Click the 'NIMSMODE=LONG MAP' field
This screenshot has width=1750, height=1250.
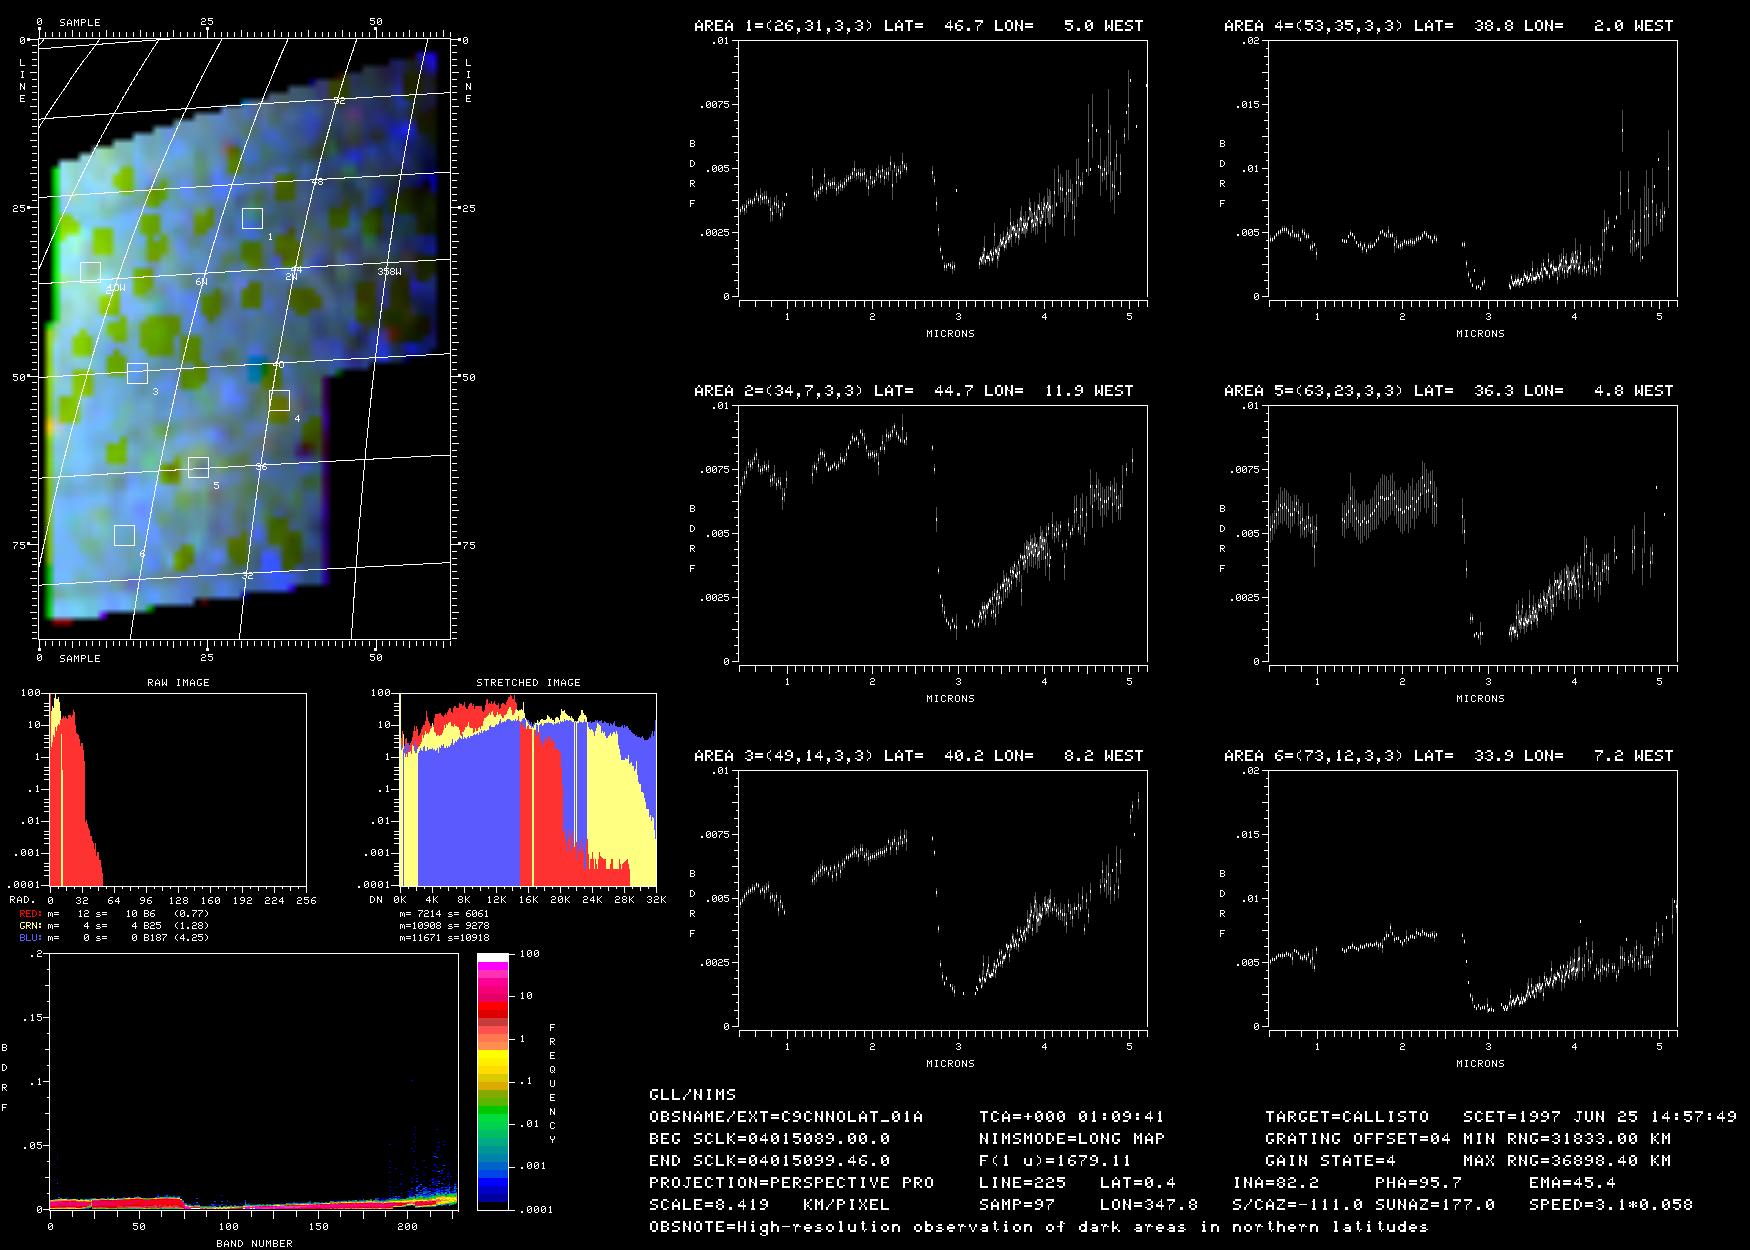tap(1072, 1139)
